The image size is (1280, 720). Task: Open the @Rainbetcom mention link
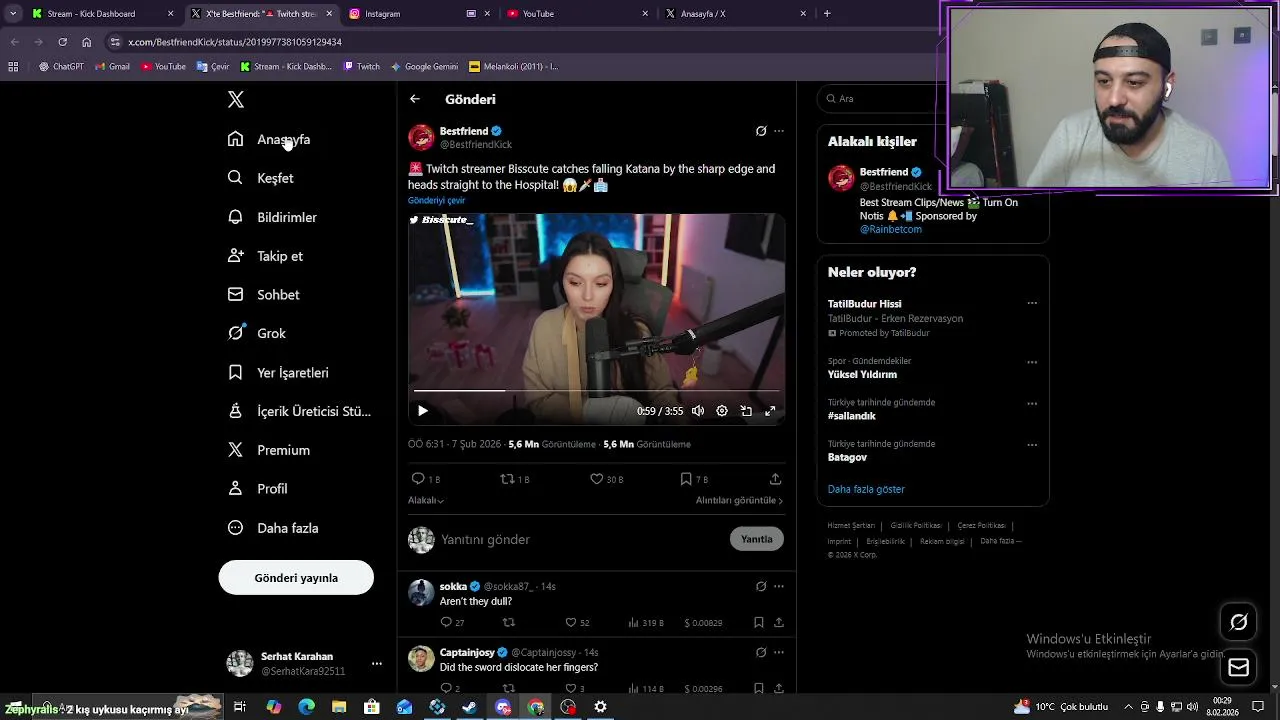(891, 229)
